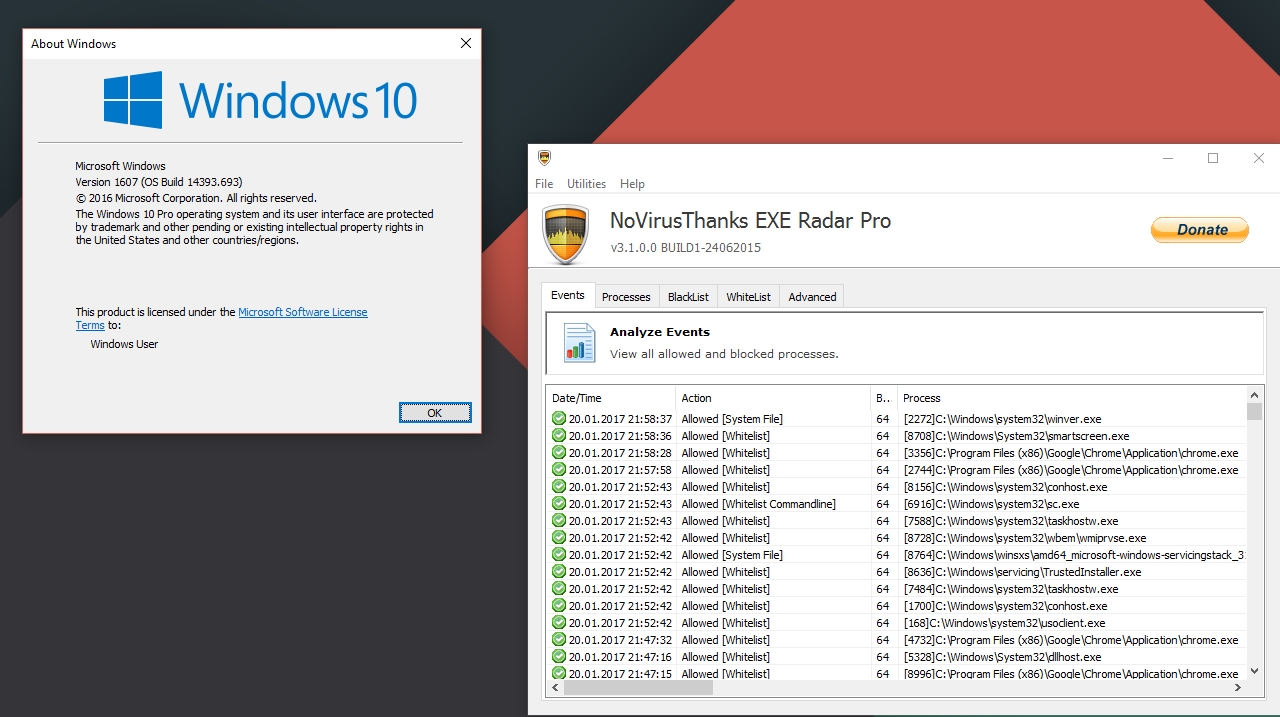Switch to the Processes tab
Screen dimensions: 1280x717
pyautogui.click(x=627, y=297)
